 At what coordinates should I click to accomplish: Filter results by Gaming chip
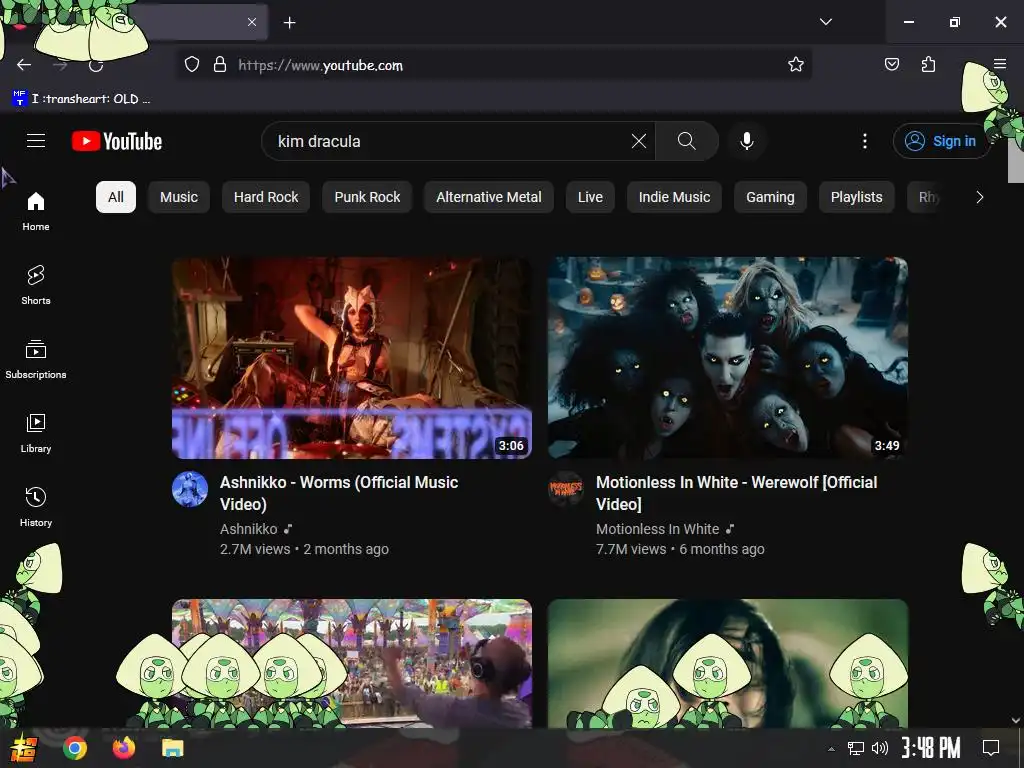[x=770, y=197]
